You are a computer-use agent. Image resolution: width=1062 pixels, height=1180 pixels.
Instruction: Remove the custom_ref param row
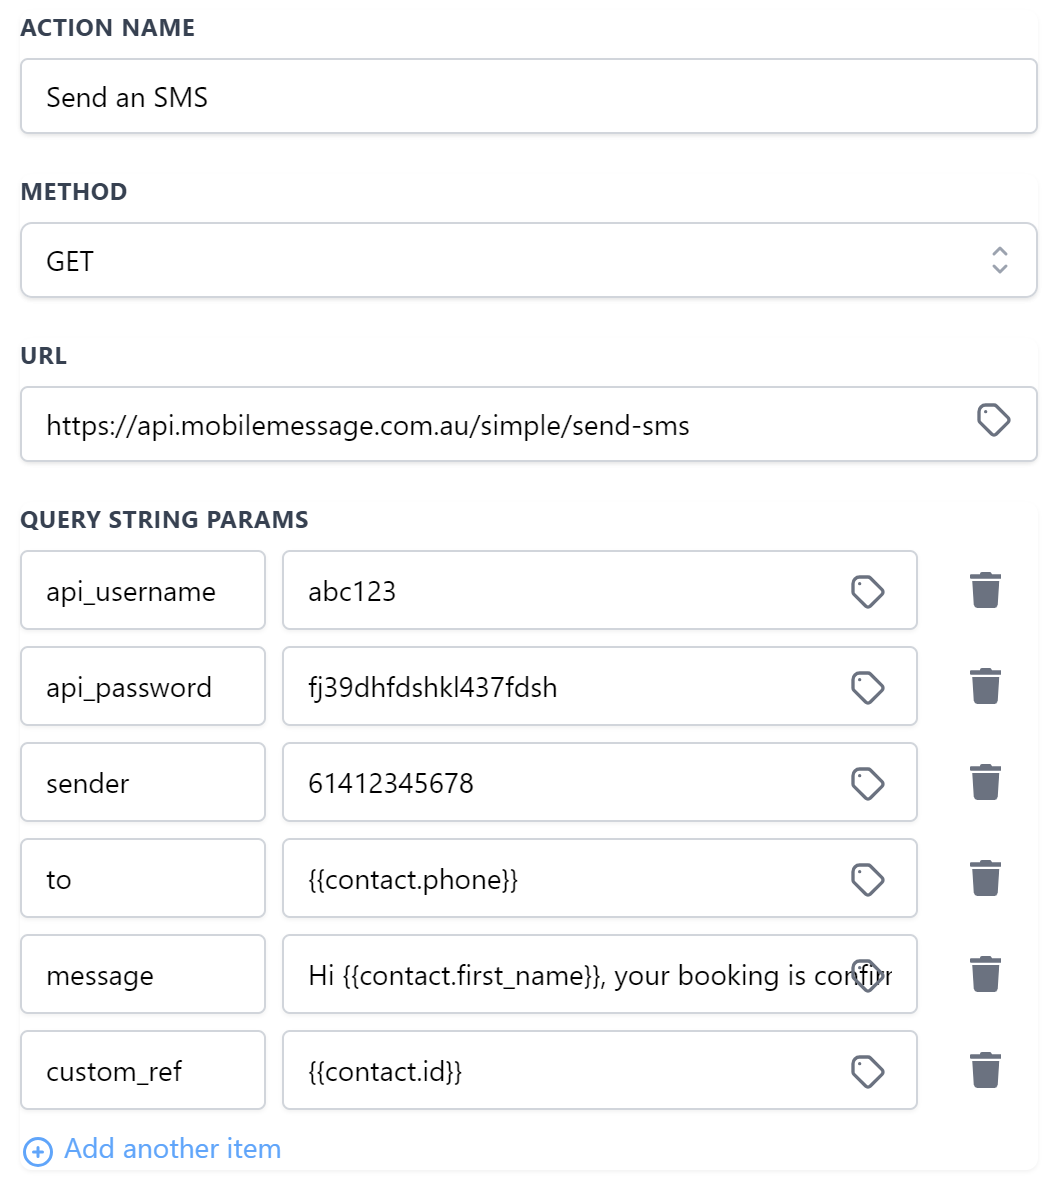(x=985, y=1070)
